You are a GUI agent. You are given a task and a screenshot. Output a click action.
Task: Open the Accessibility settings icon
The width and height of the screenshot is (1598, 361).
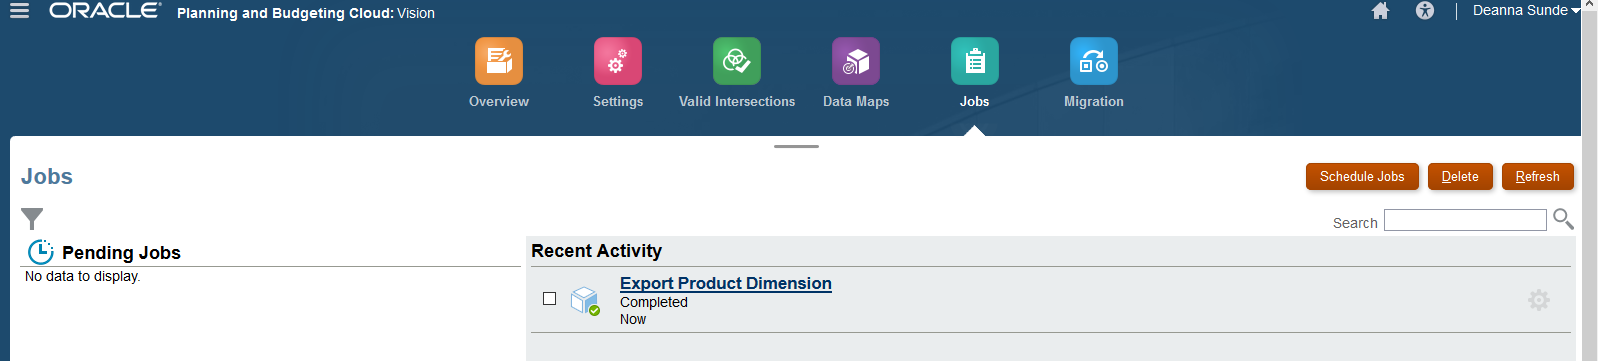tap(1425, 11)
